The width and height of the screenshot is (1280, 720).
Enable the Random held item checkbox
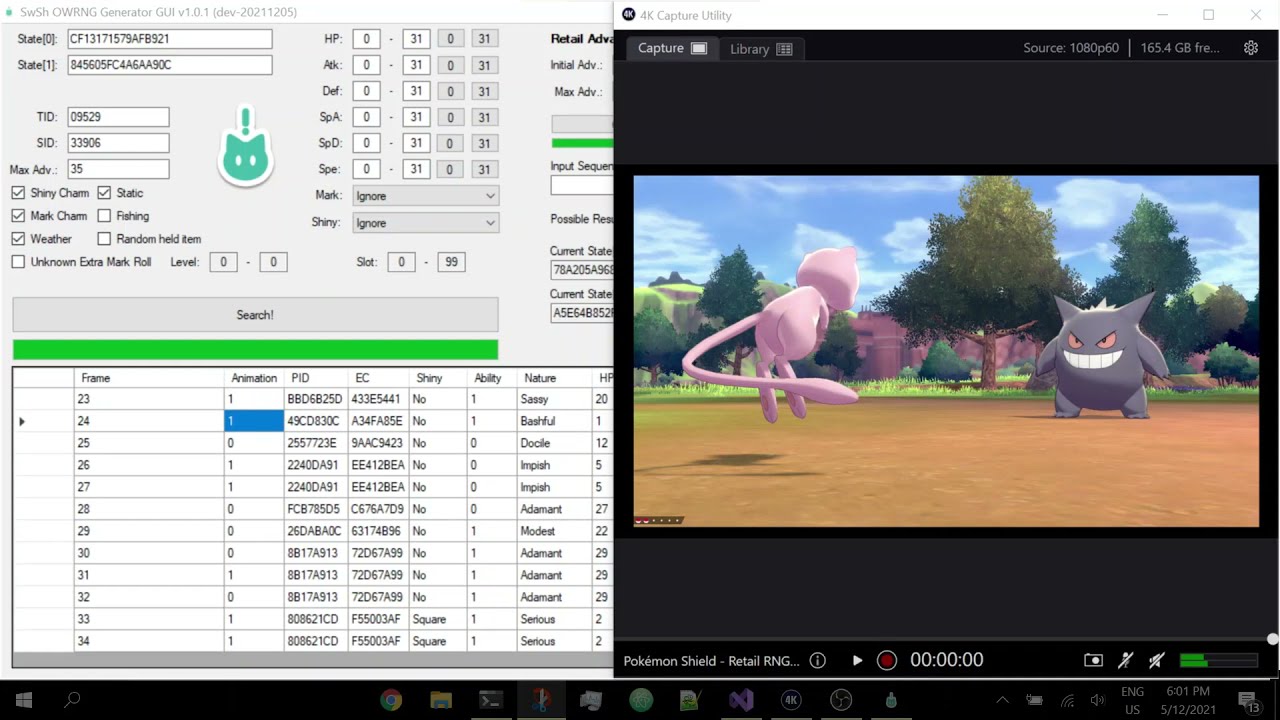tap(104, 239)
